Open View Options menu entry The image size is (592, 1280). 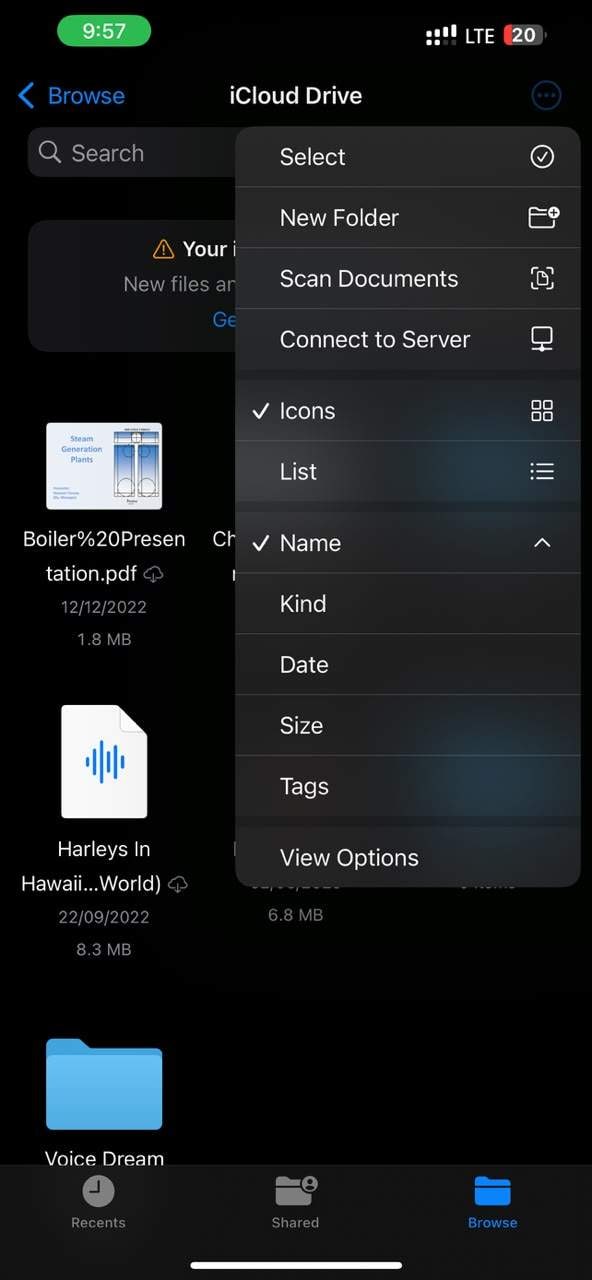coord(408,858)
